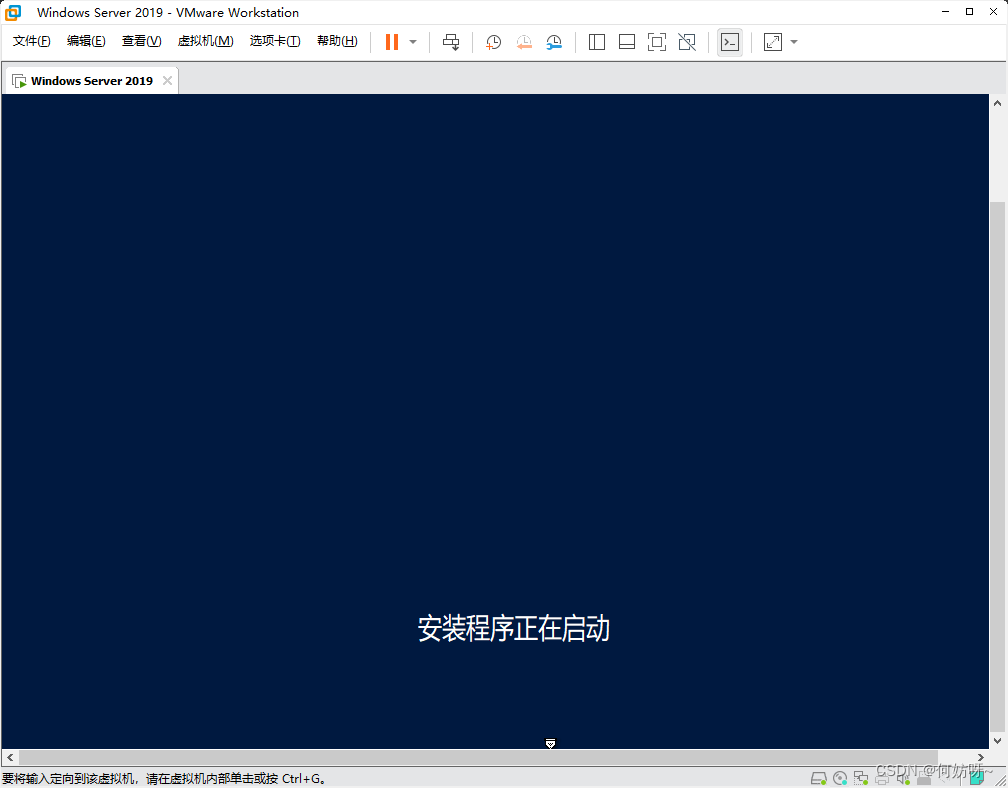Toggle the thumbnail bar view

click(x=627, y=42)
